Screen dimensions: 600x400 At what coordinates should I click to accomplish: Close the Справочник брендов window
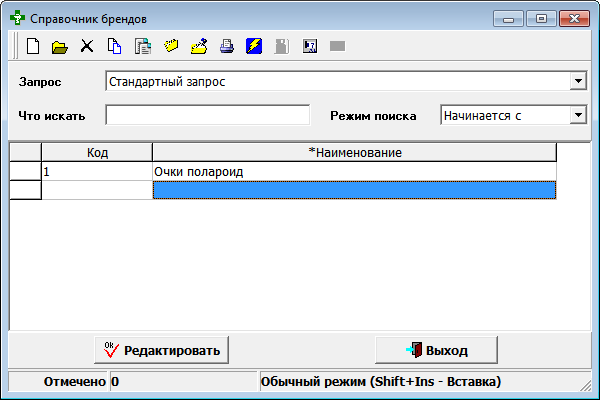tap(574, 19)
